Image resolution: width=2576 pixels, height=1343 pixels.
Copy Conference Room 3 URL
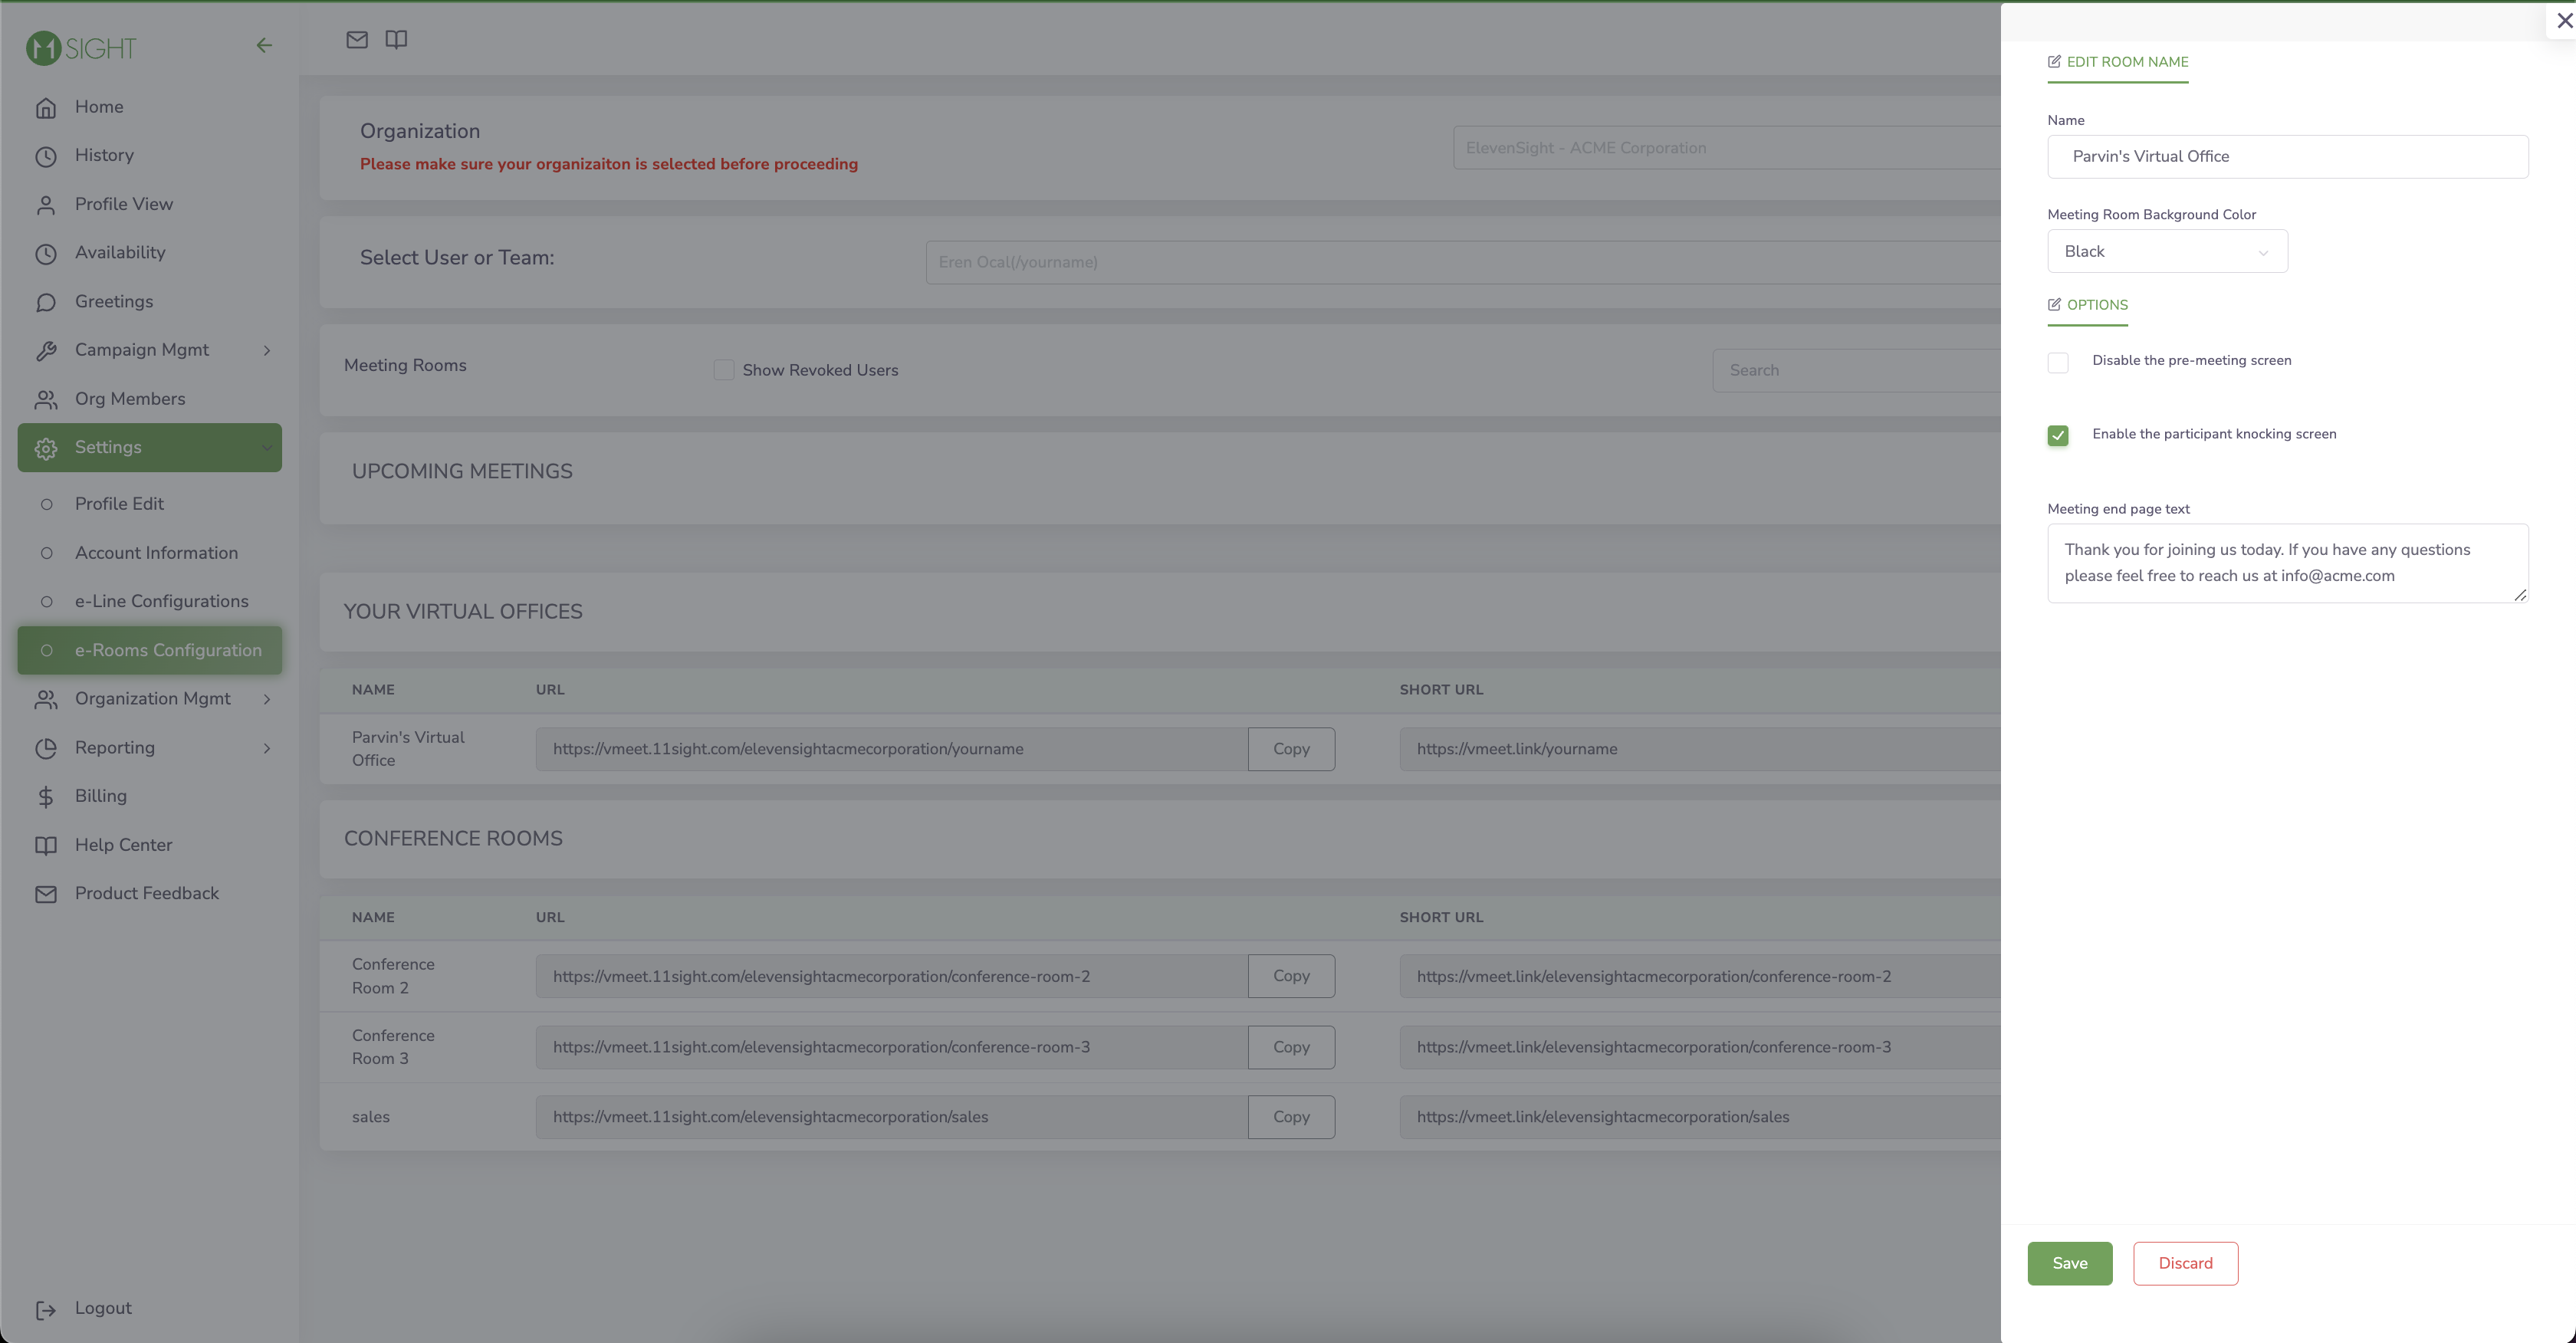pyautogui.click(x=1291, y=1047)
